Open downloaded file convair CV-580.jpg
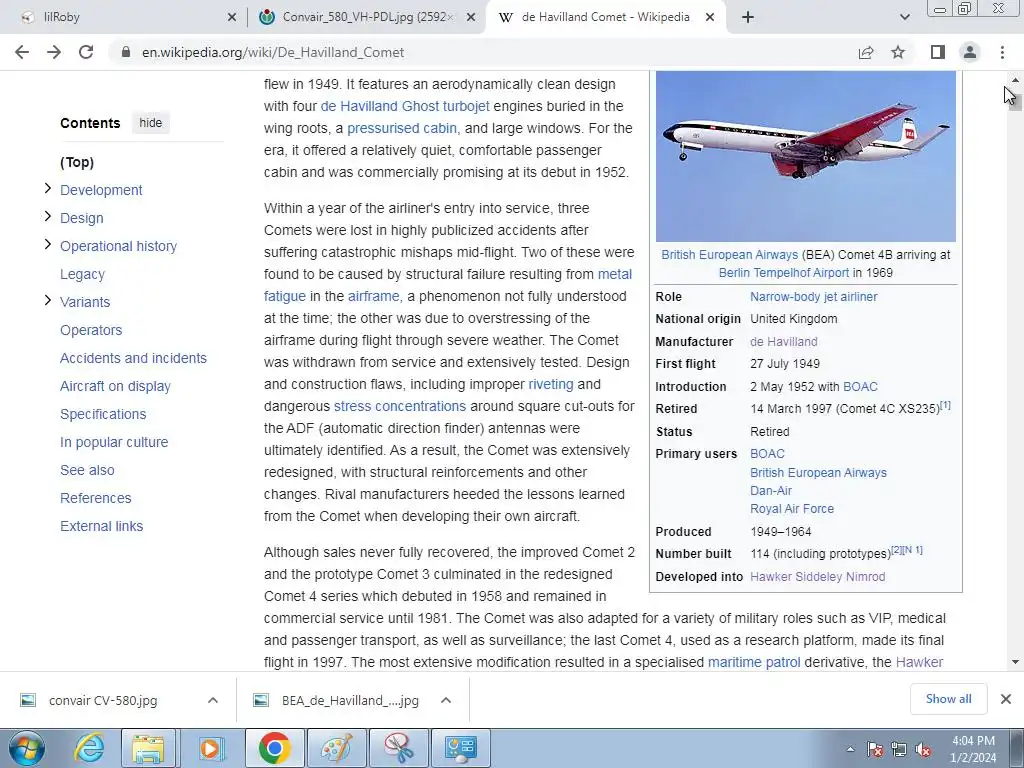This screenshot has height=768, width=1024. click(103, 700)
